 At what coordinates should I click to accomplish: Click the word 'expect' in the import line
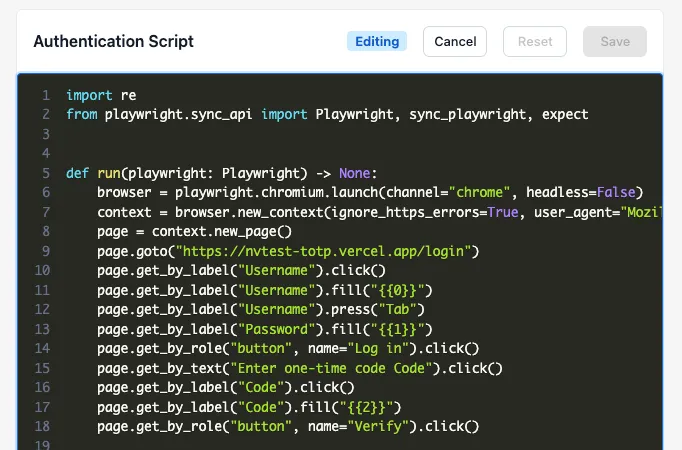(565, 114)
